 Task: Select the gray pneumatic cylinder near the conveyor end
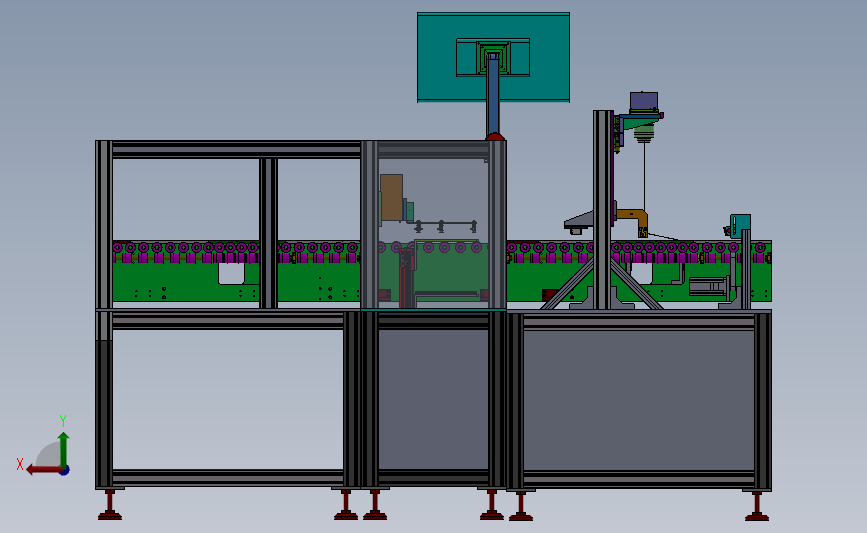[707, 287]
